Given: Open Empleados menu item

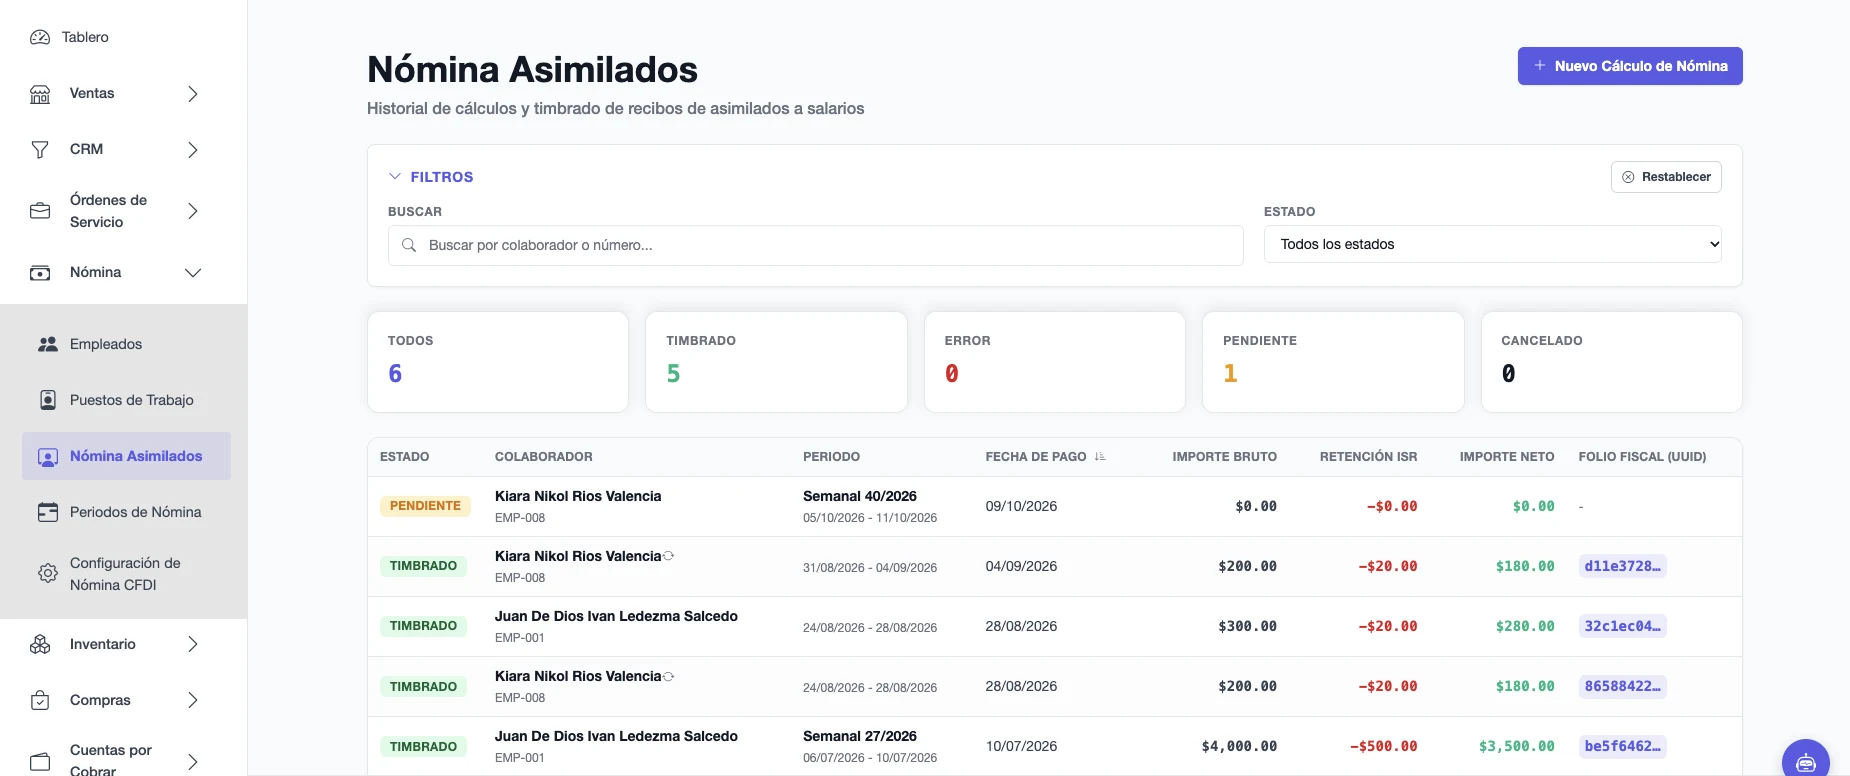Looking at the screenshot, I should [126, 344].
